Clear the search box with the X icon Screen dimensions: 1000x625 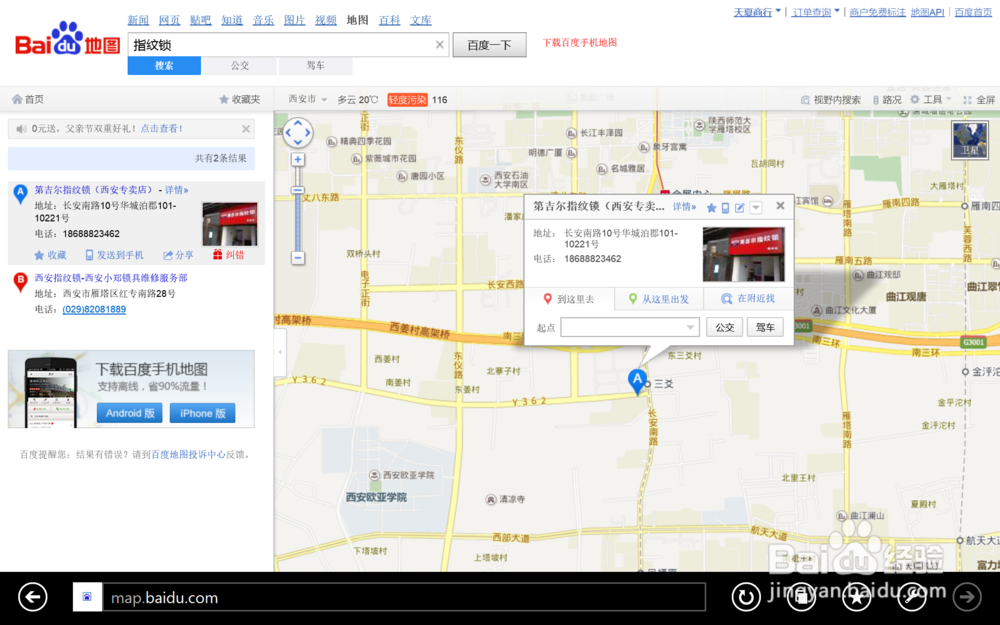click(439, 45)
